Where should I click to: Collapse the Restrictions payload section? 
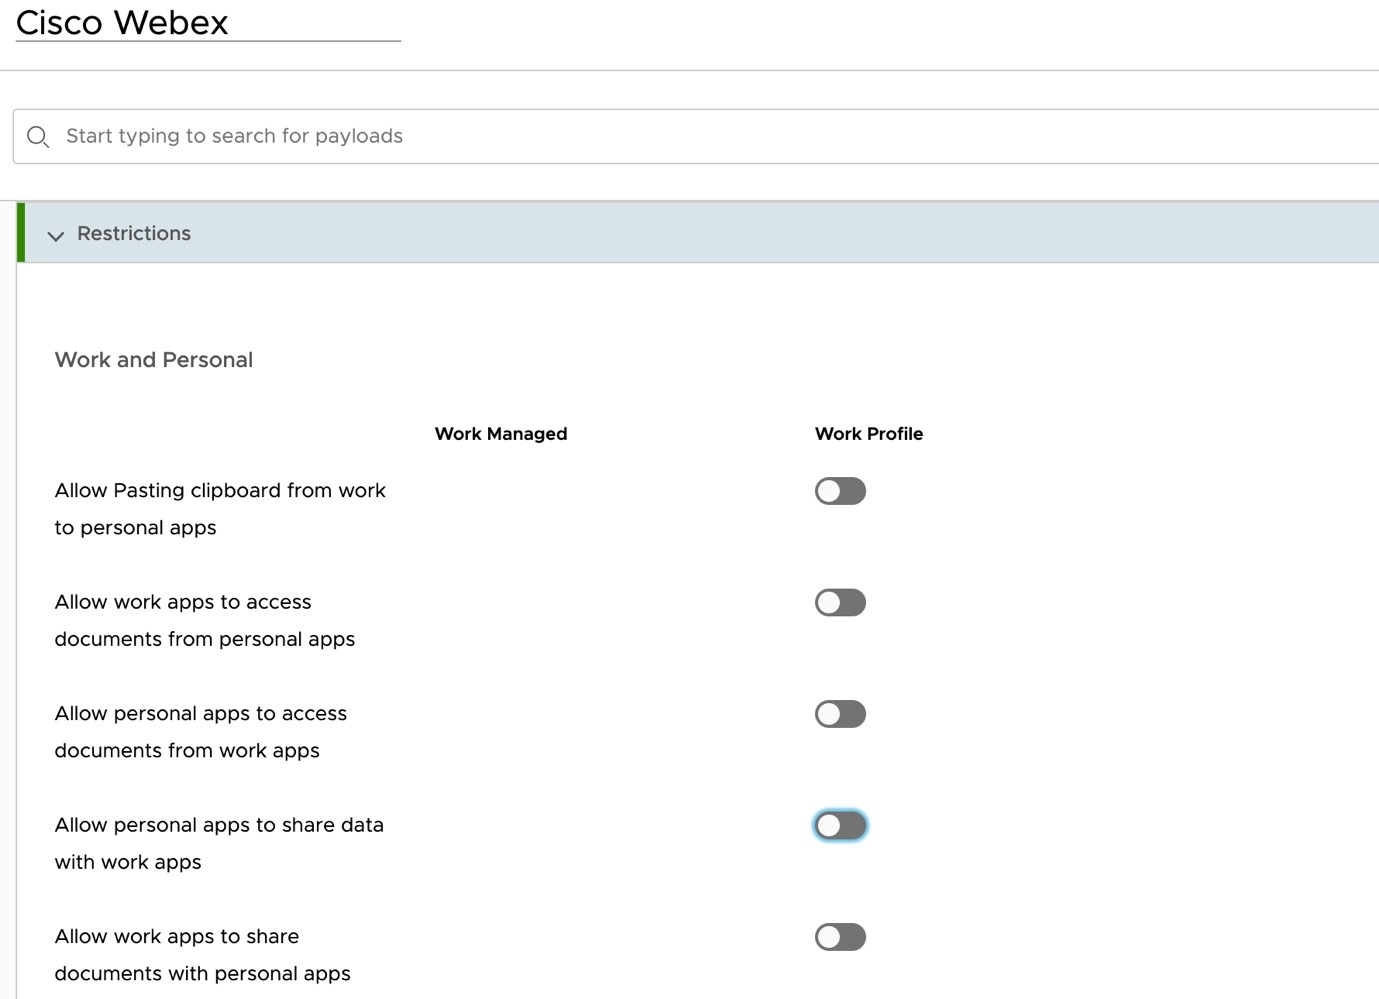[x=56, y=236]
